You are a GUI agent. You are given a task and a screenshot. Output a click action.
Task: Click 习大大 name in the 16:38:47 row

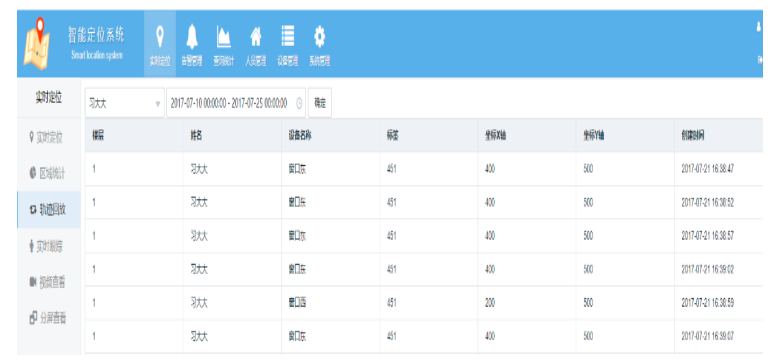tap(199, 169)
